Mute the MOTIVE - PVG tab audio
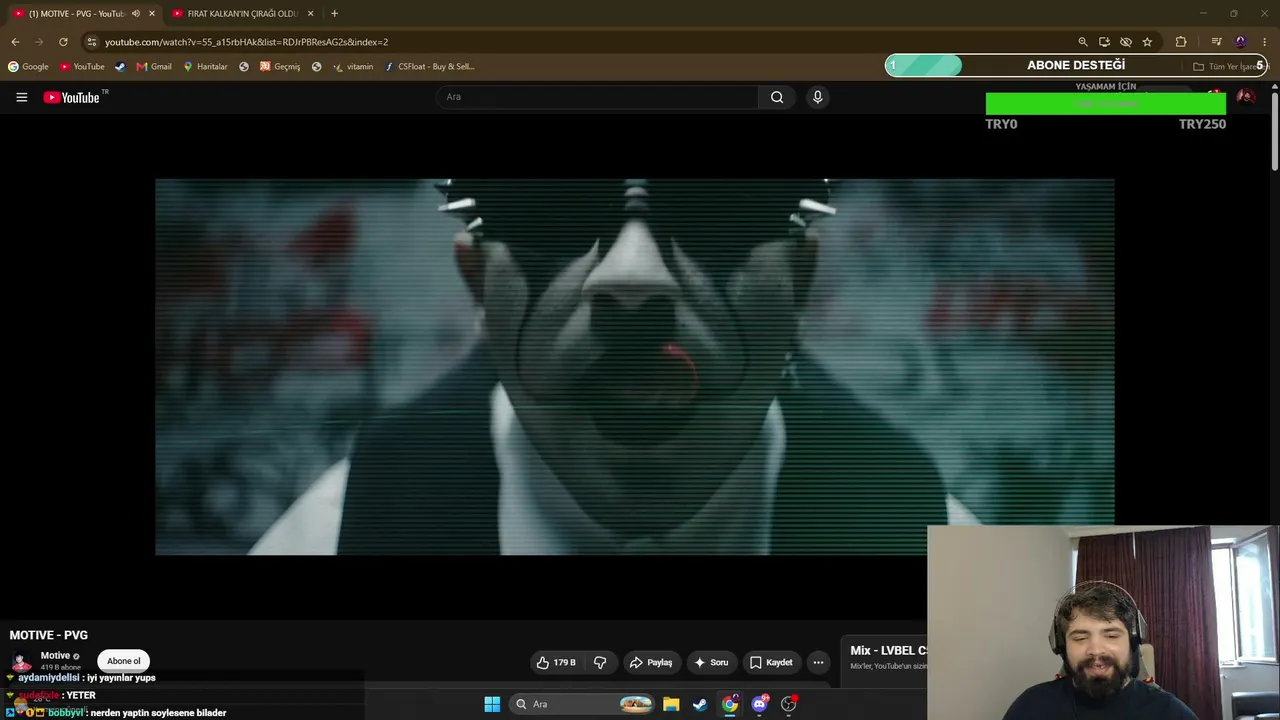Viewport: 1280px width, 720px height. 136,14
